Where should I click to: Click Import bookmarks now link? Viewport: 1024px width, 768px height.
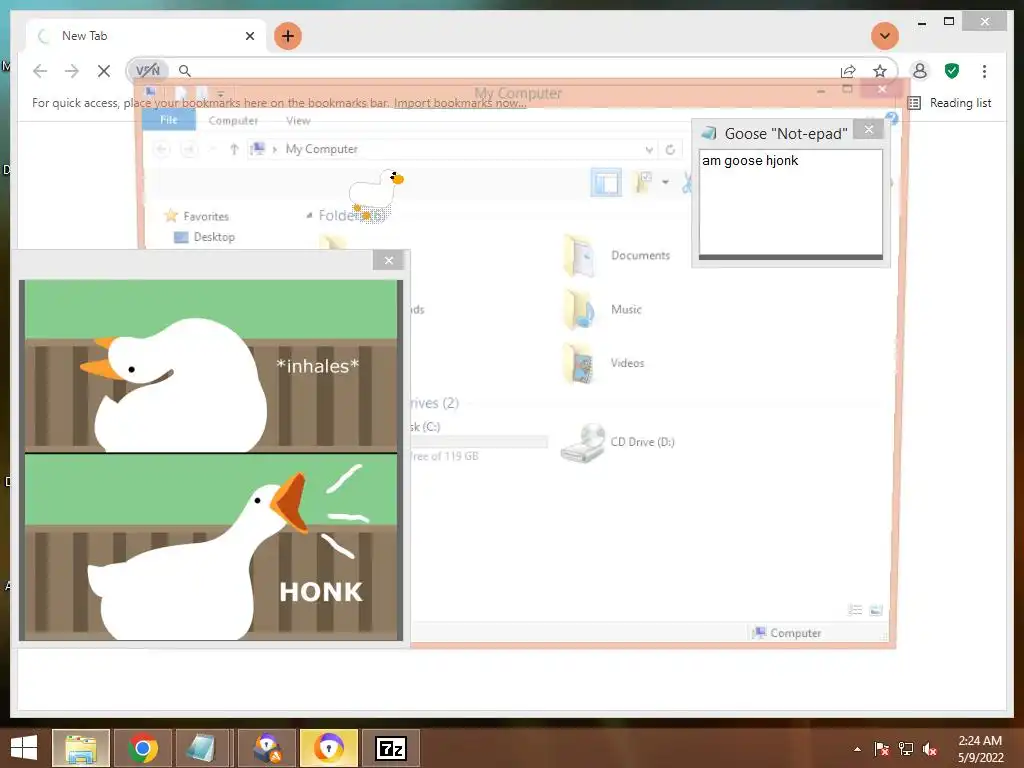click(x=460, y=103)
